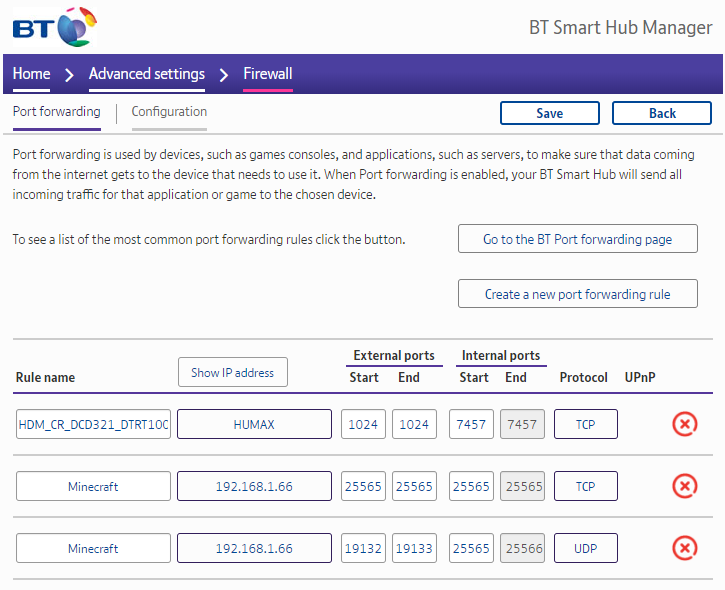Open the HUMAX device dropdown
Viewport: 725px width, 590px height.
pyautogui.click(x=254, y=425)
